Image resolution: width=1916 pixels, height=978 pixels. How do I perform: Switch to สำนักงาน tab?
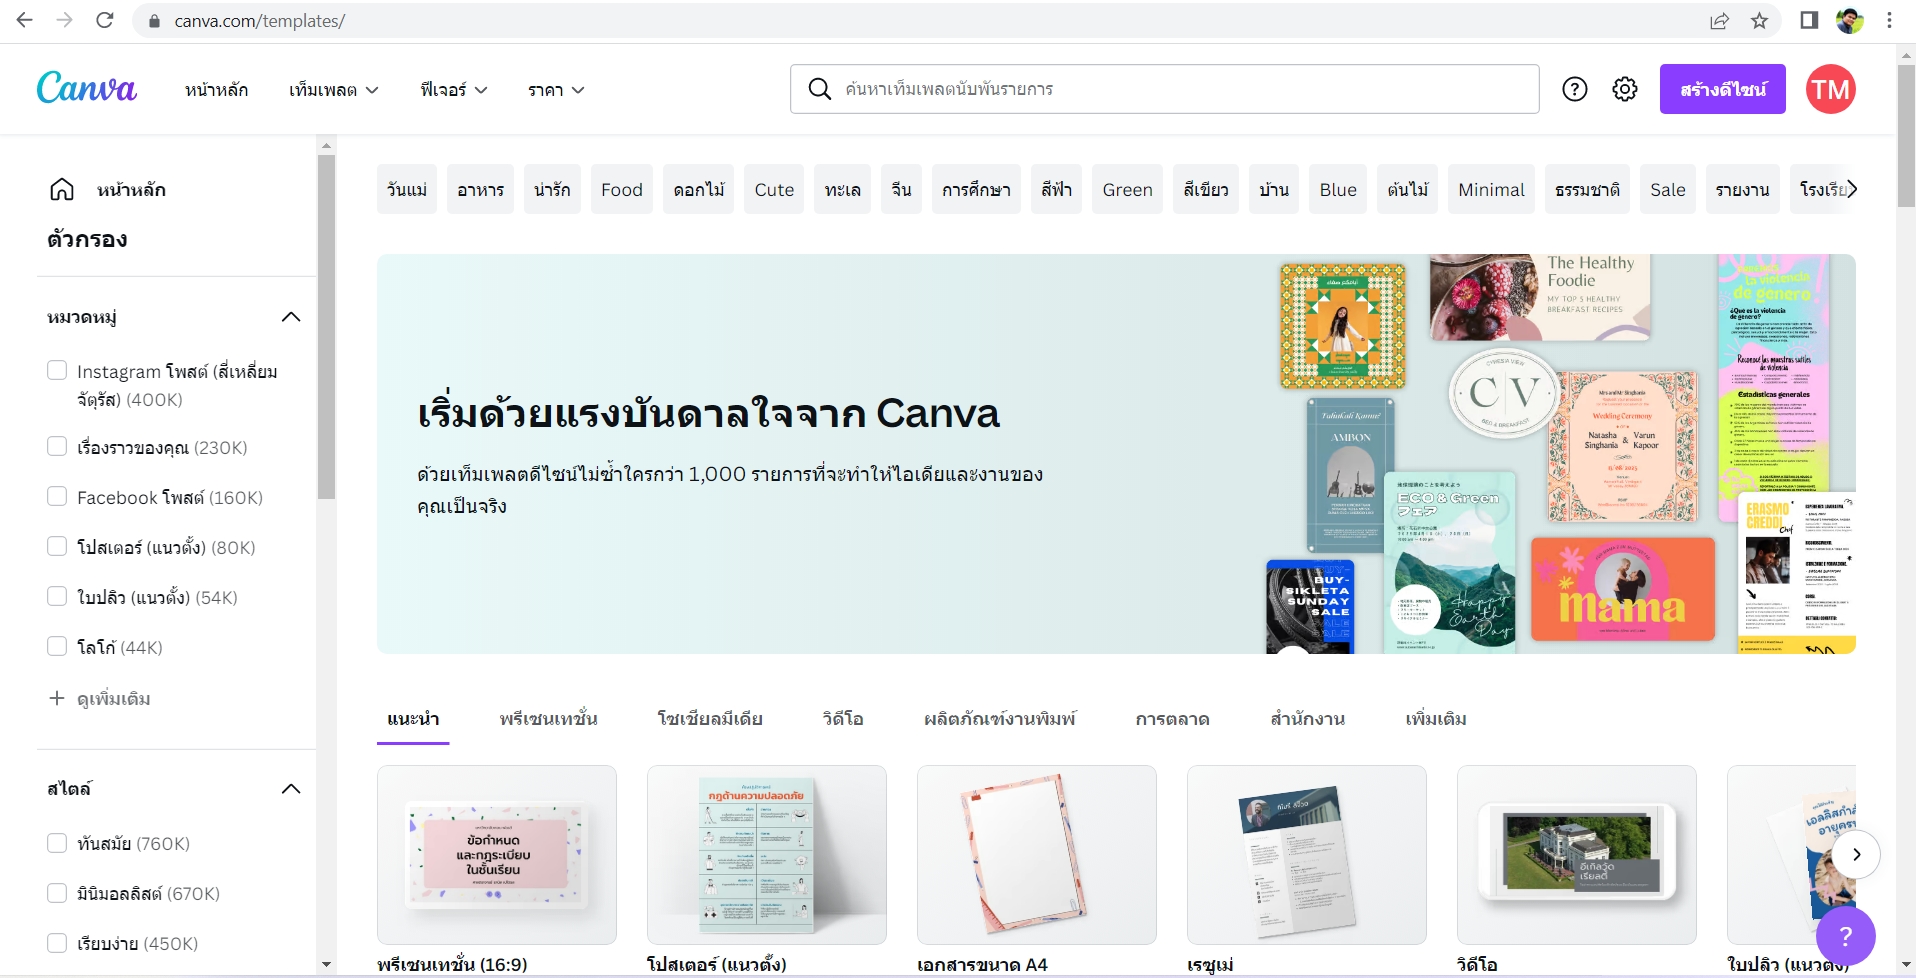coord(1307,719)
